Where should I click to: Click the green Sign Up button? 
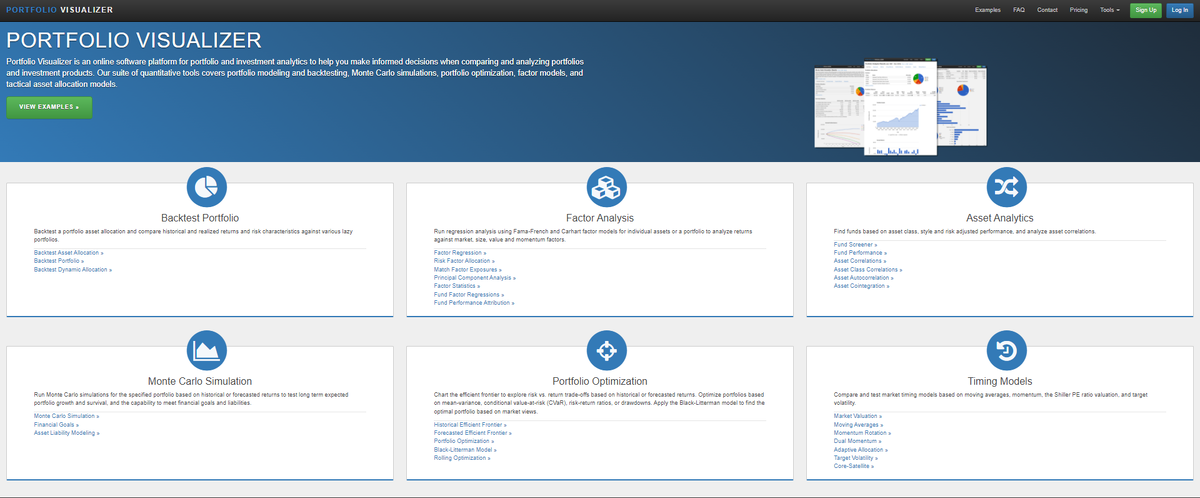point(1146,10)
